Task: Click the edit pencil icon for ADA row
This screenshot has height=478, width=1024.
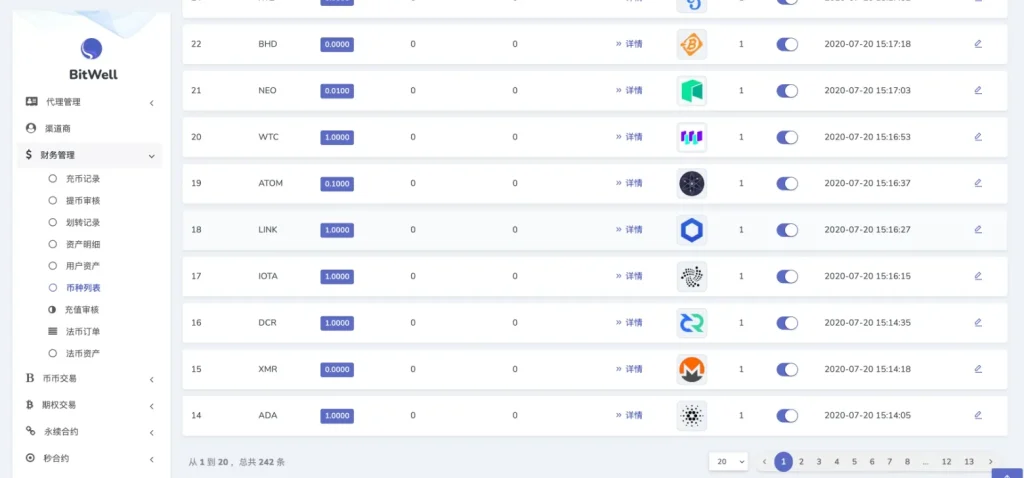Action: pos(978,415)
